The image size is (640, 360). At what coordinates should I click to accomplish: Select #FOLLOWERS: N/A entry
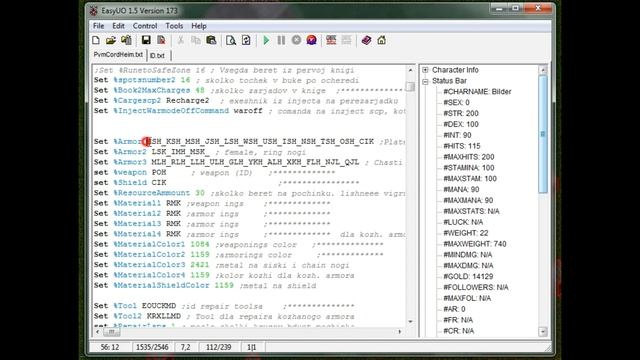coord(476,287)
